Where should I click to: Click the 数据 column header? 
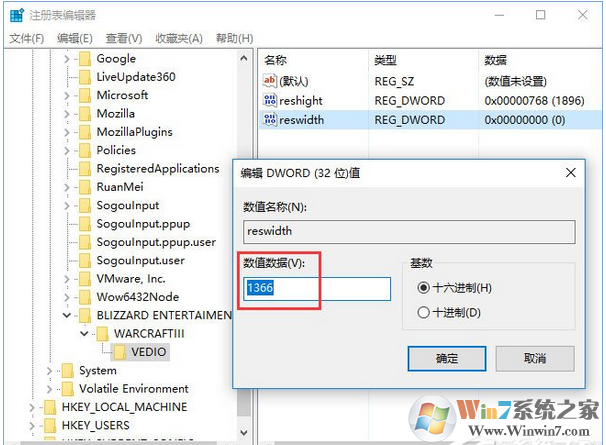pyautogui.click(x=540, y=60)
